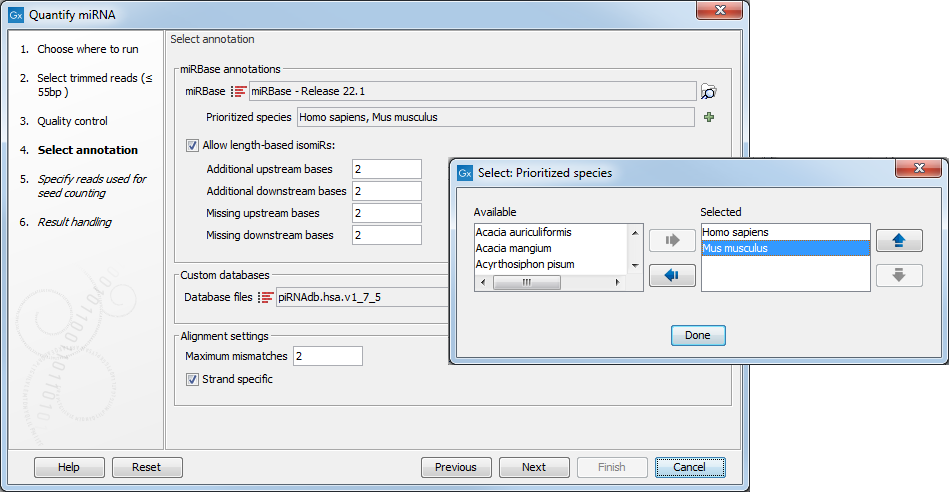Move selected species up with the up arrow
This screenshot has height=492, width=950.
(x=898, y=241)
